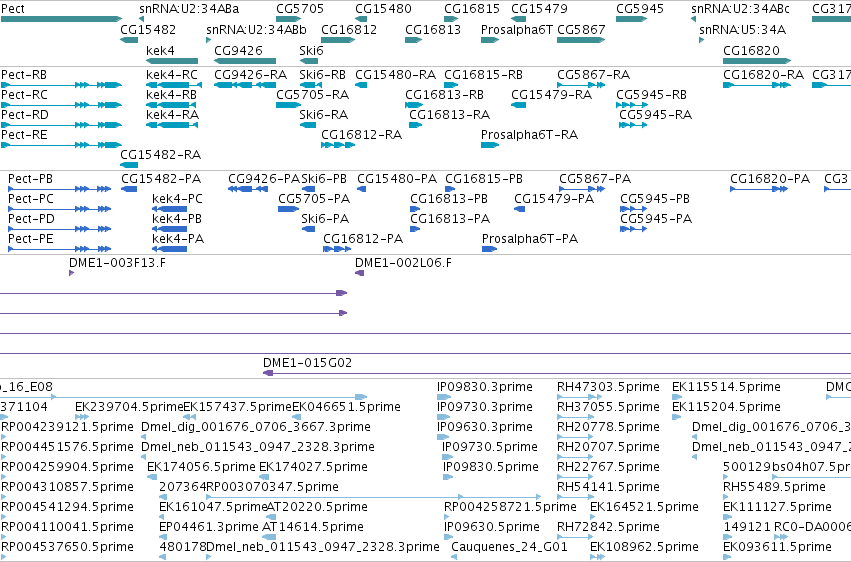Screen dimensions: 851x562
Task: Click the EK115514.5prime EST label
Action: pyautogui.click(x=727, y=387)
